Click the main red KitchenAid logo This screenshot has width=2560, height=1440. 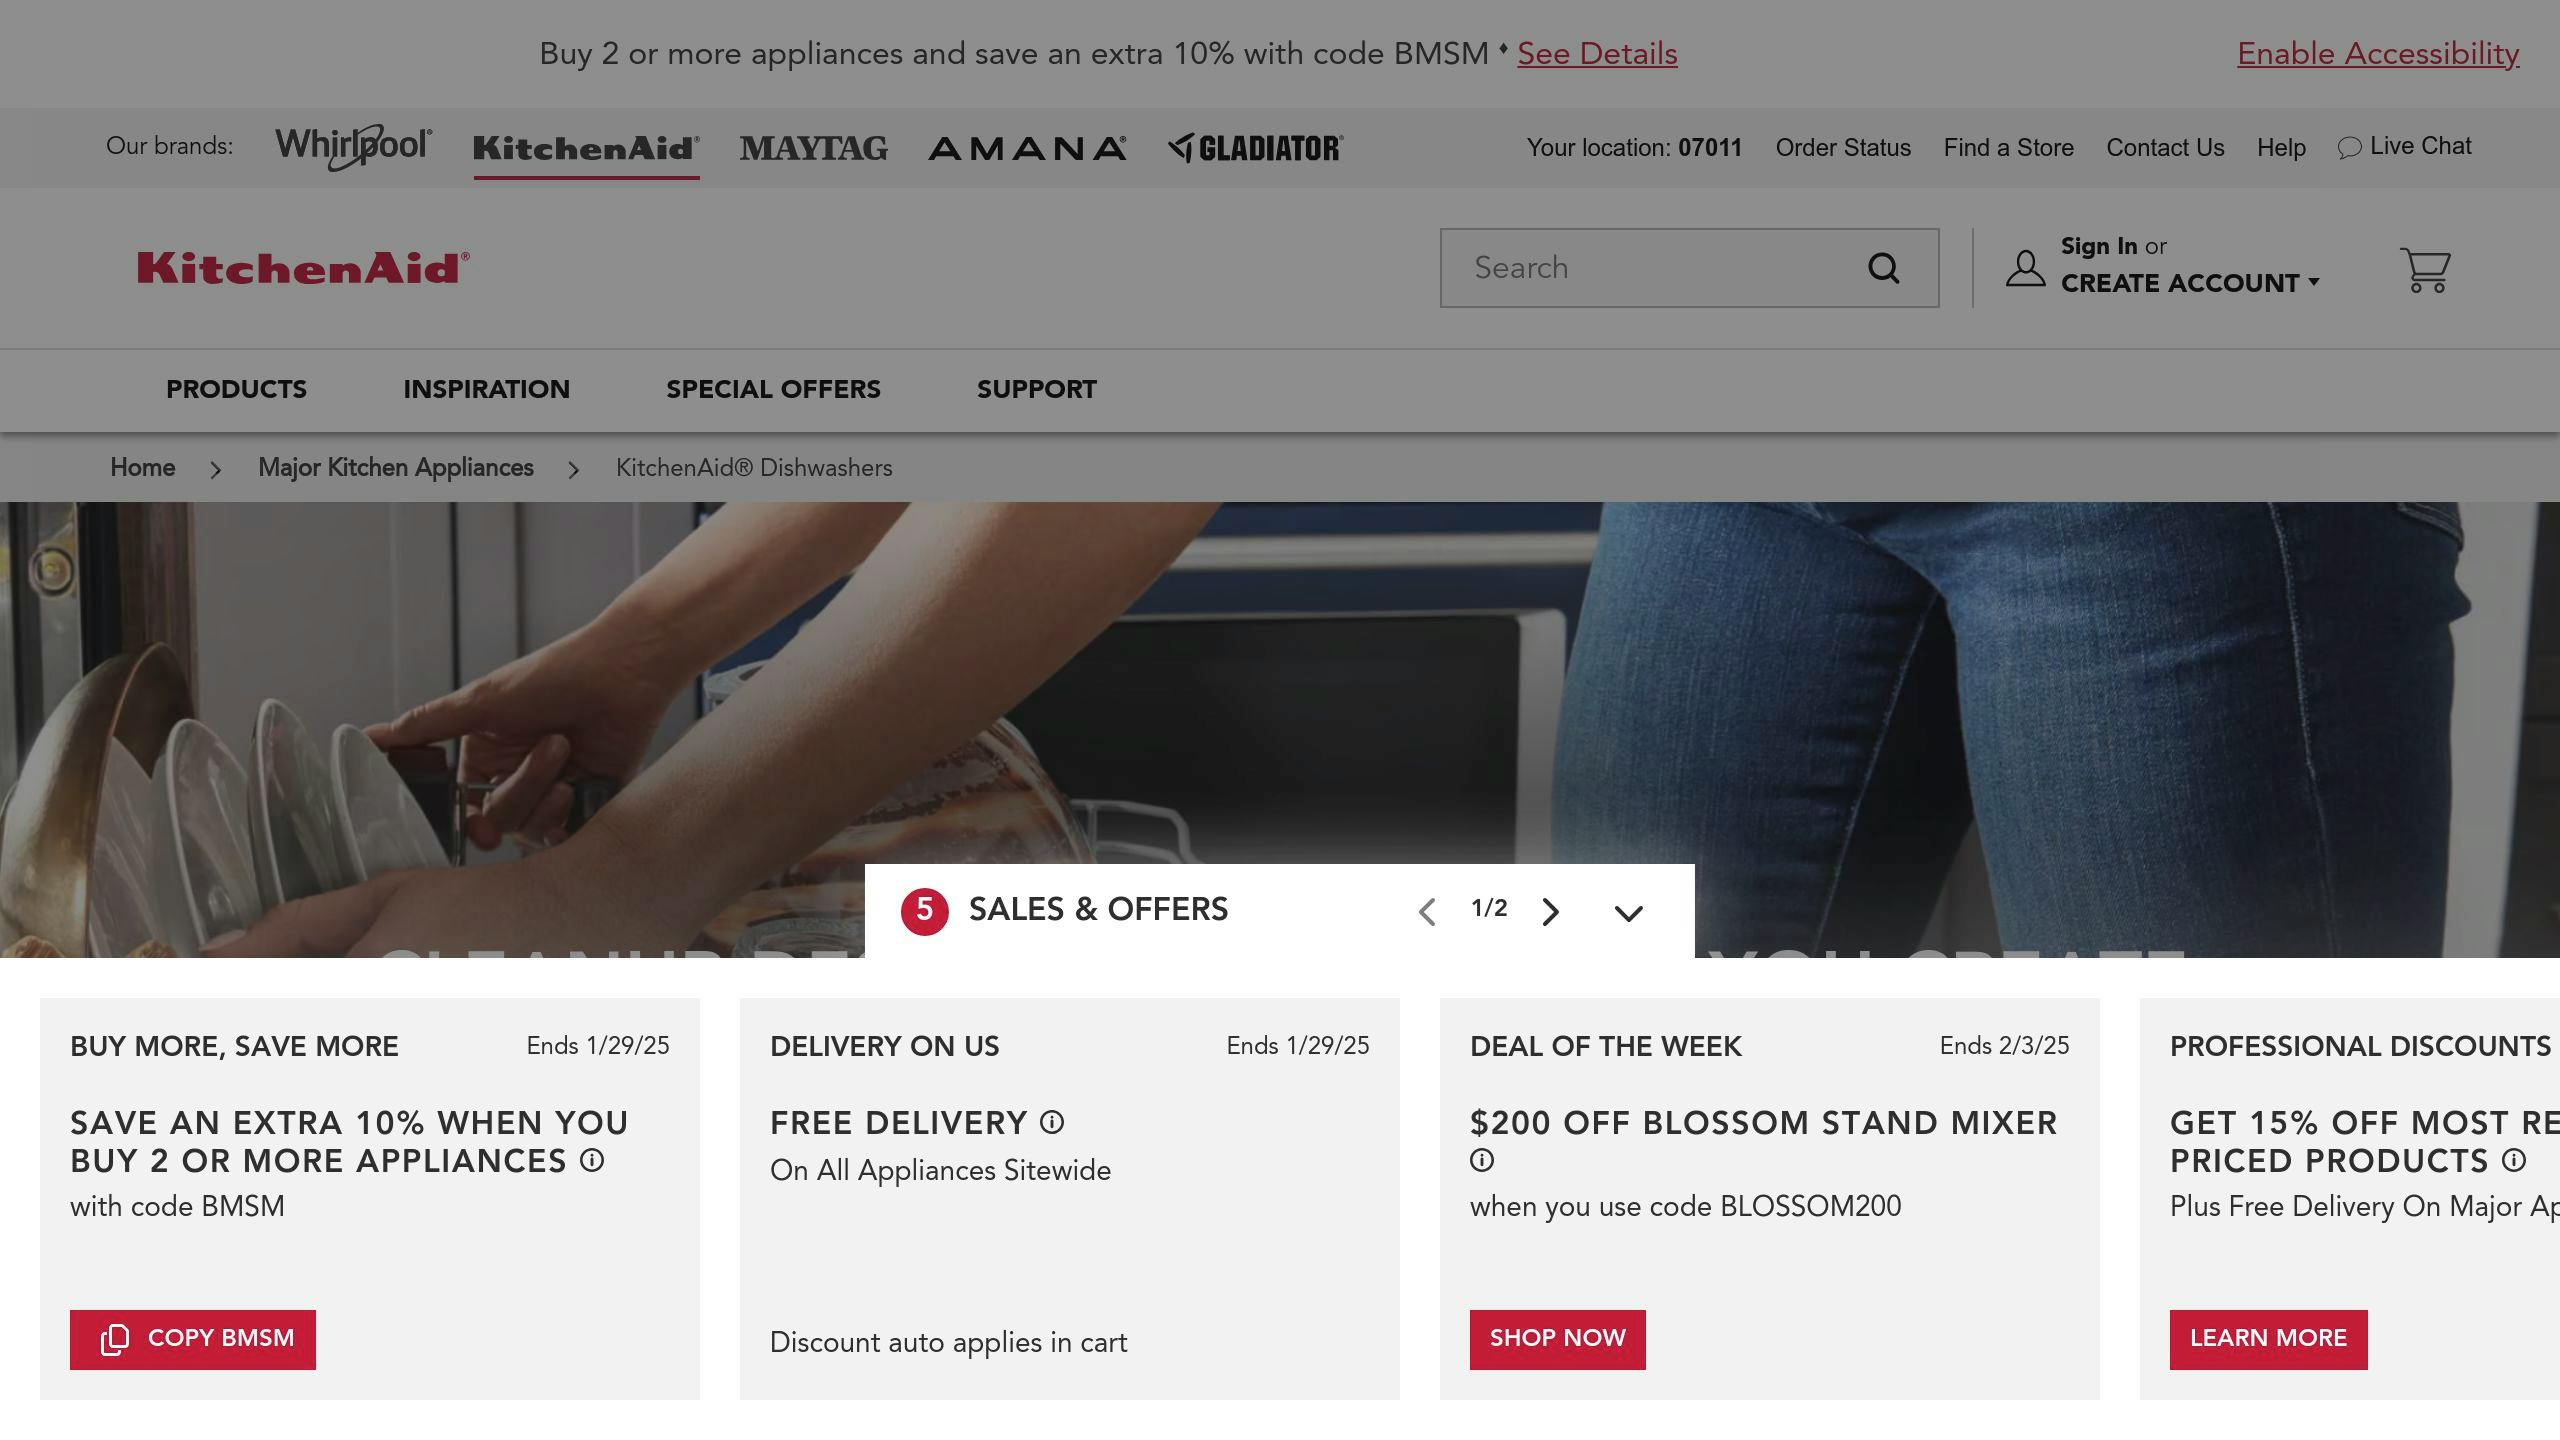click(303, 268)
